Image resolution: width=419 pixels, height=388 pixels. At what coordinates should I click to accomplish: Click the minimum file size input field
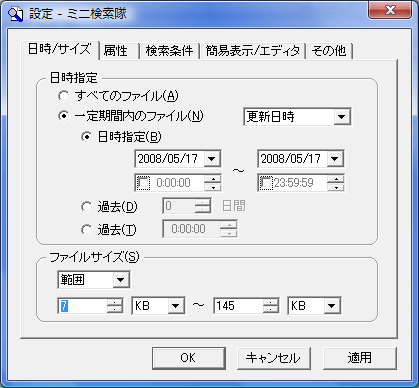tap(83, 306)
